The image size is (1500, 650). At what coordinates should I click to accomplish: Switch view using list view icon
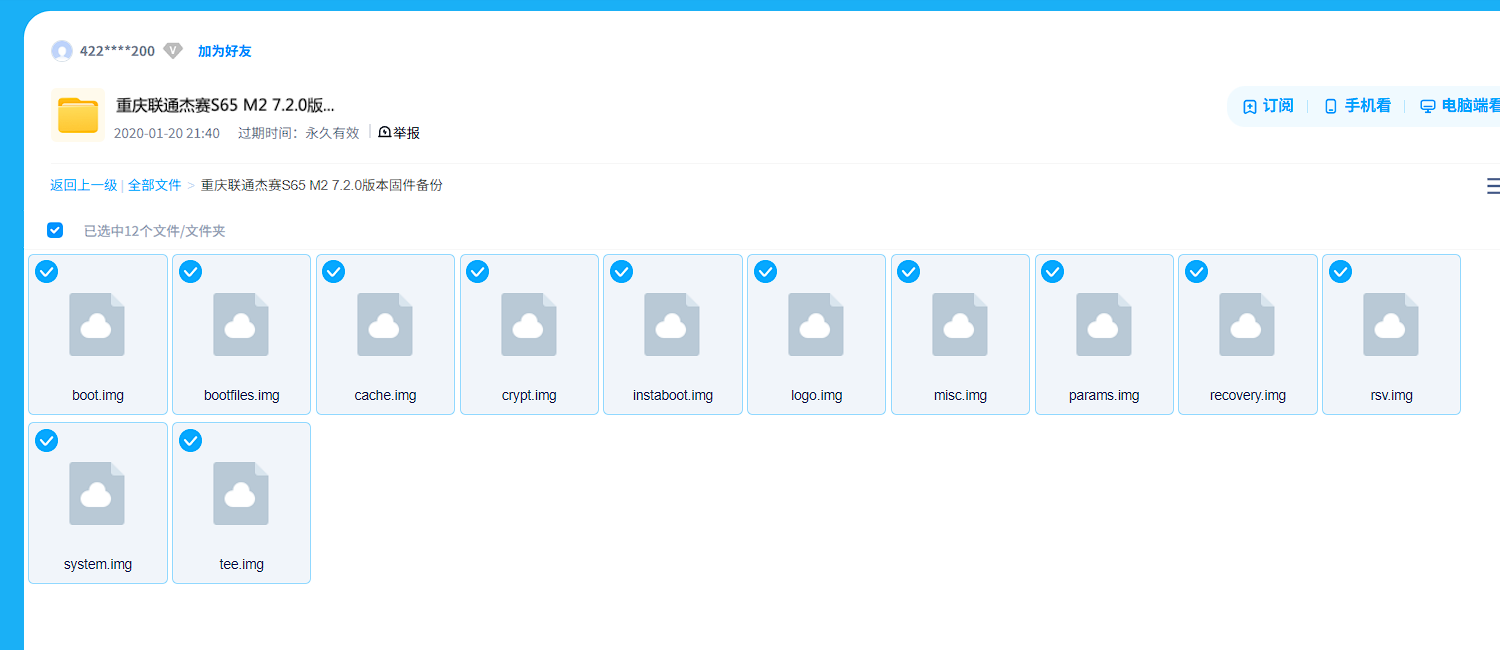[x=1493, y=186]
